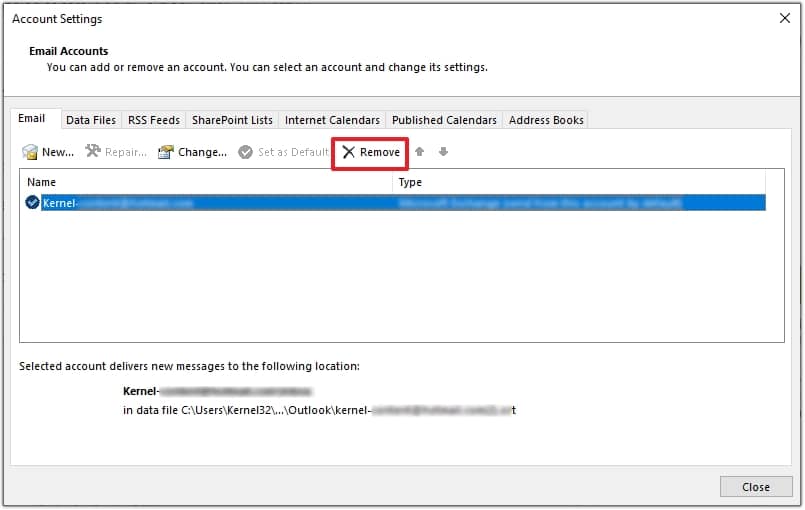Click the Close button
This screenshot has width=805, height=510.
(x=756, y=487)
